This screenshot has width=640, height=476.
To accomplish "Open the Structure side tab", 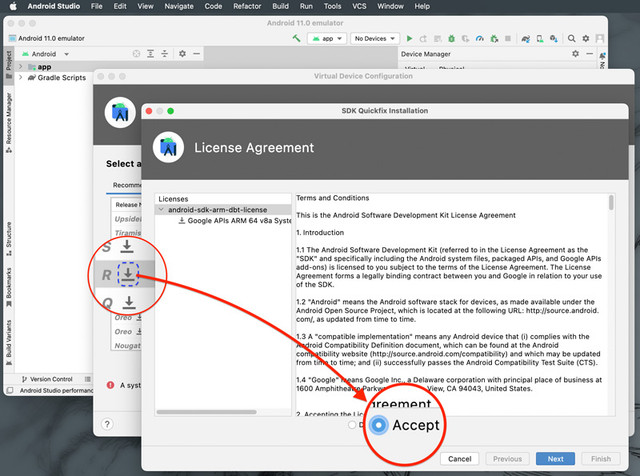I will pyautogui.click(x=9, y=239).
